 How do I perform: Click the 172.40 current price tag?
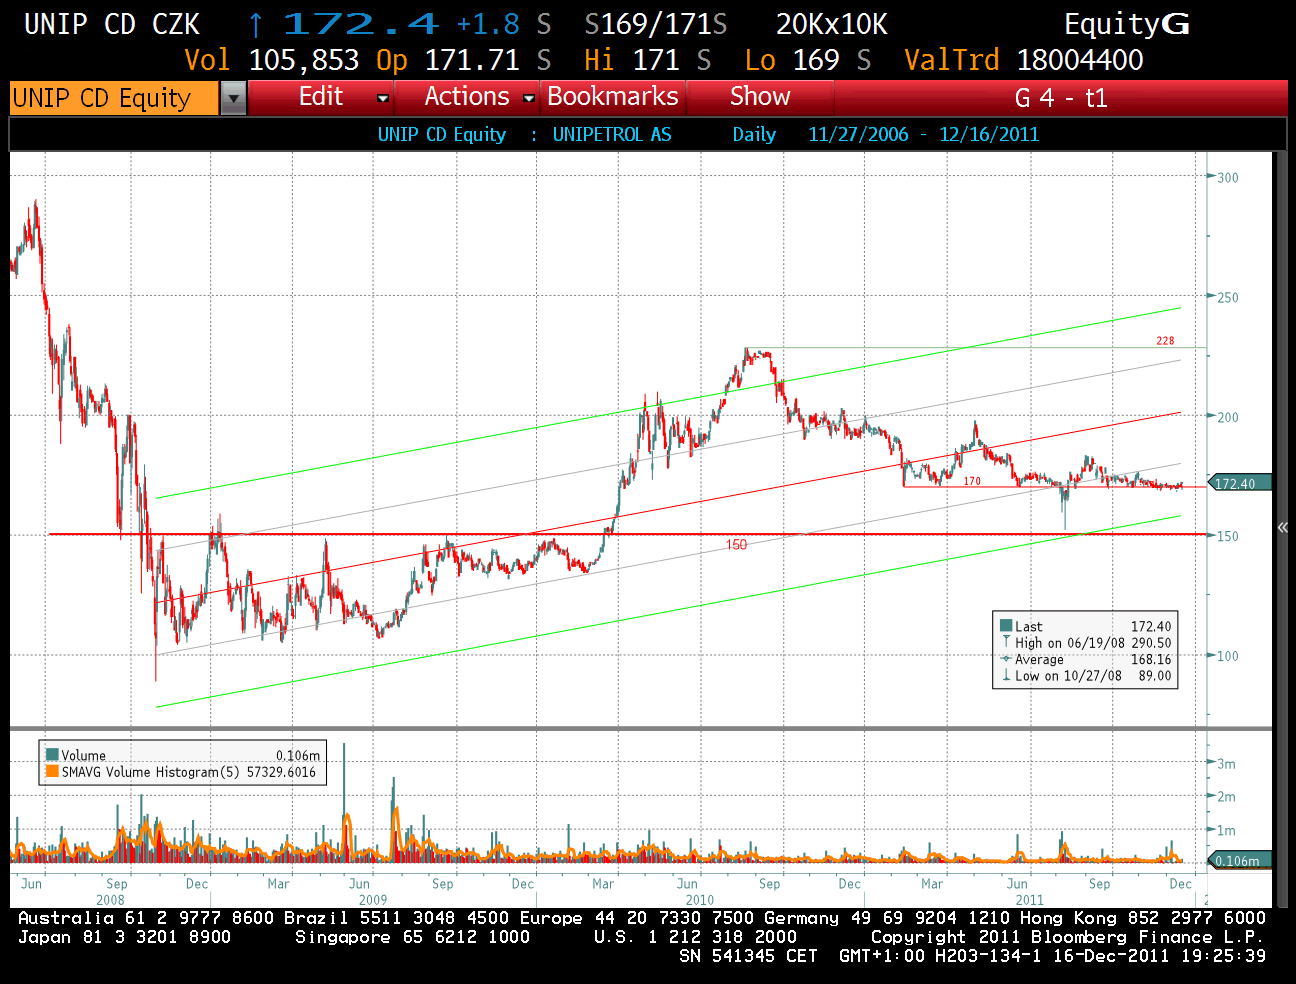click(1238, 483)
